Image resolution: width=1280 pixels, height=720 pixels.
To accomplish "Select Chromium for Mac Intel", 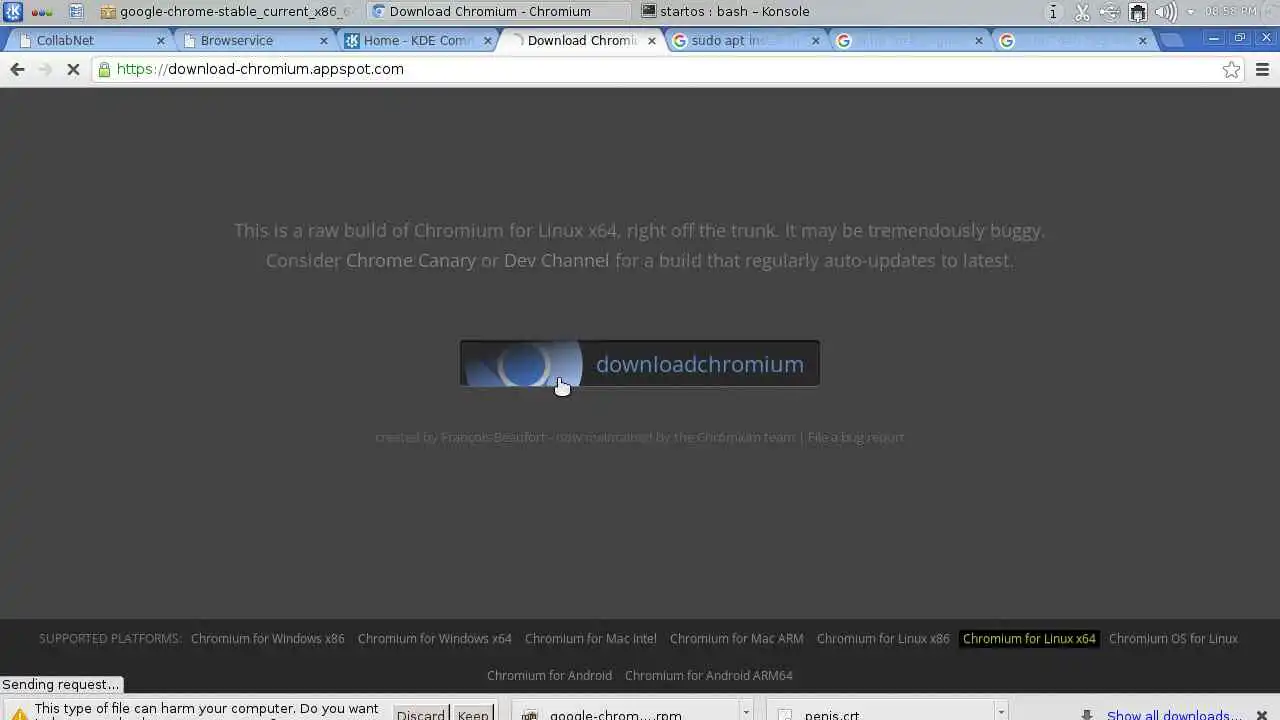I will (x=591, y=638).
